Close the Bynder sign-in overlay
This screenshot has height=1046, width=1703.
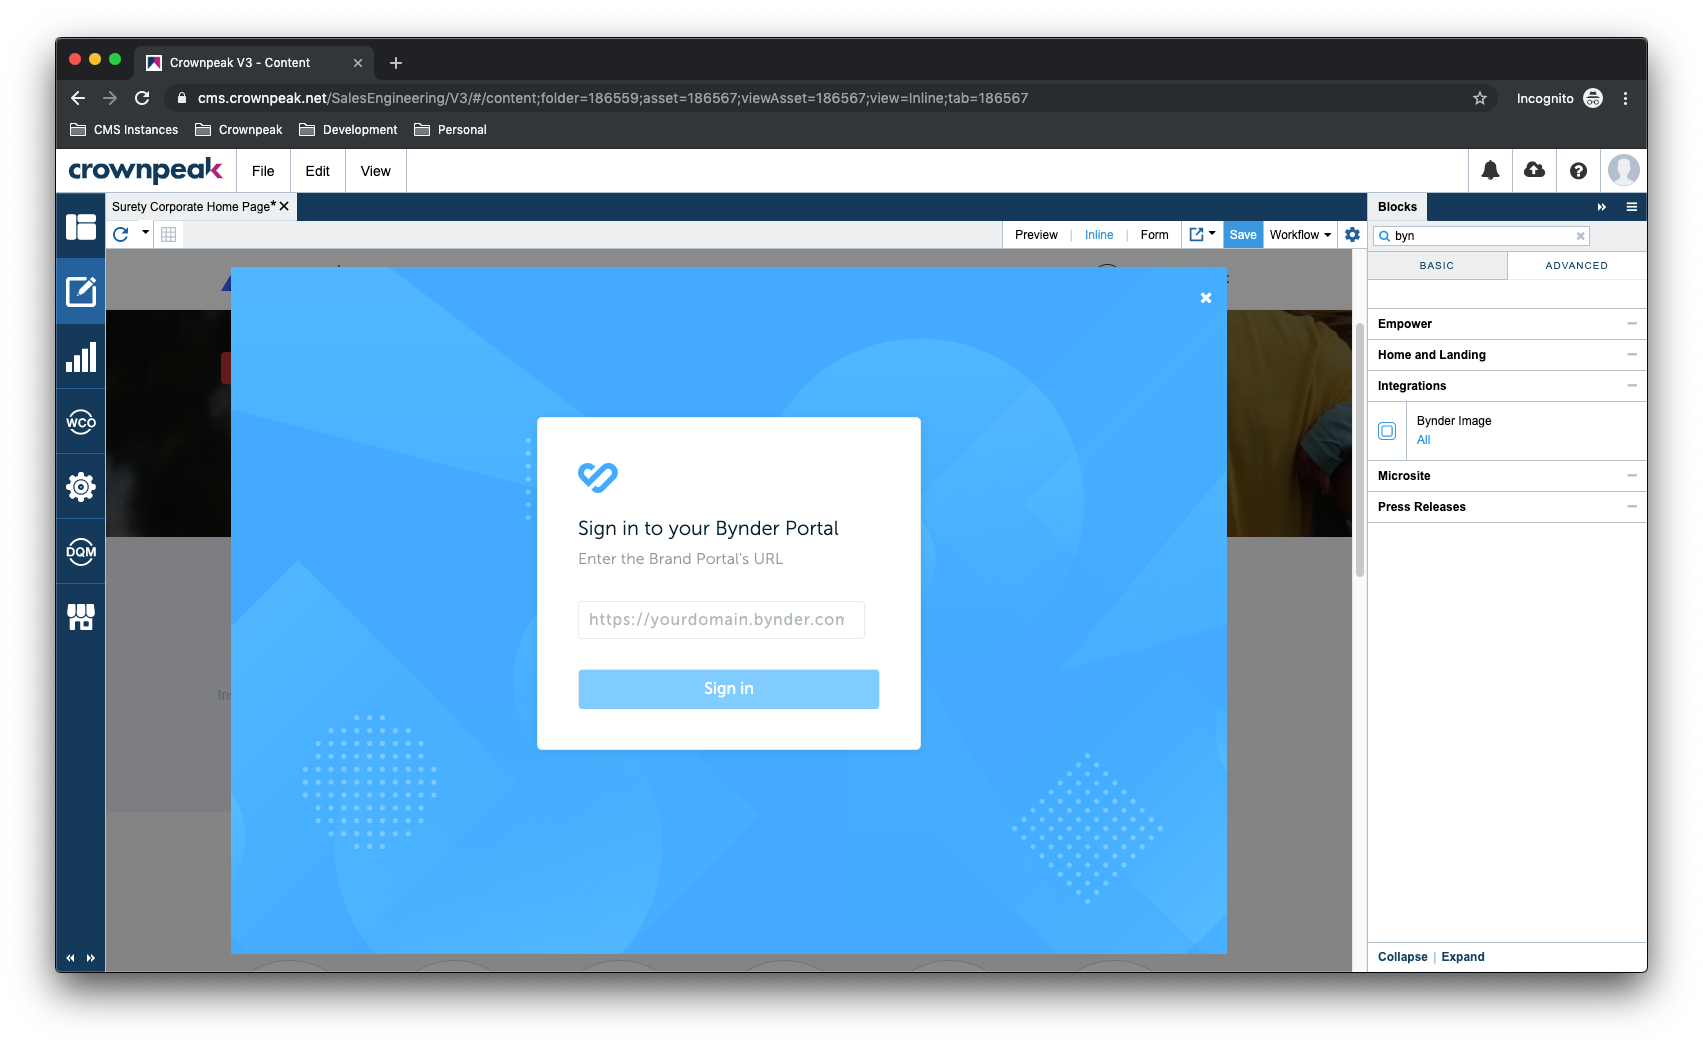(x=1206, y=298)
